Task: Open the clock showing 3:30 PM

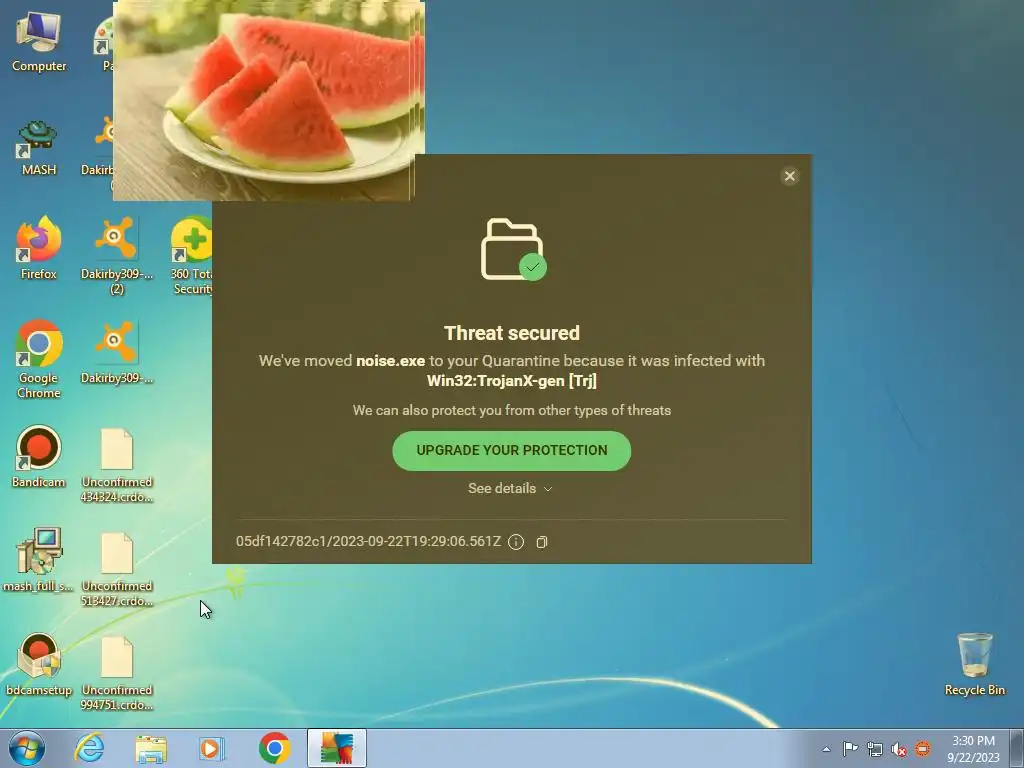Action: (x=973, y=748)
